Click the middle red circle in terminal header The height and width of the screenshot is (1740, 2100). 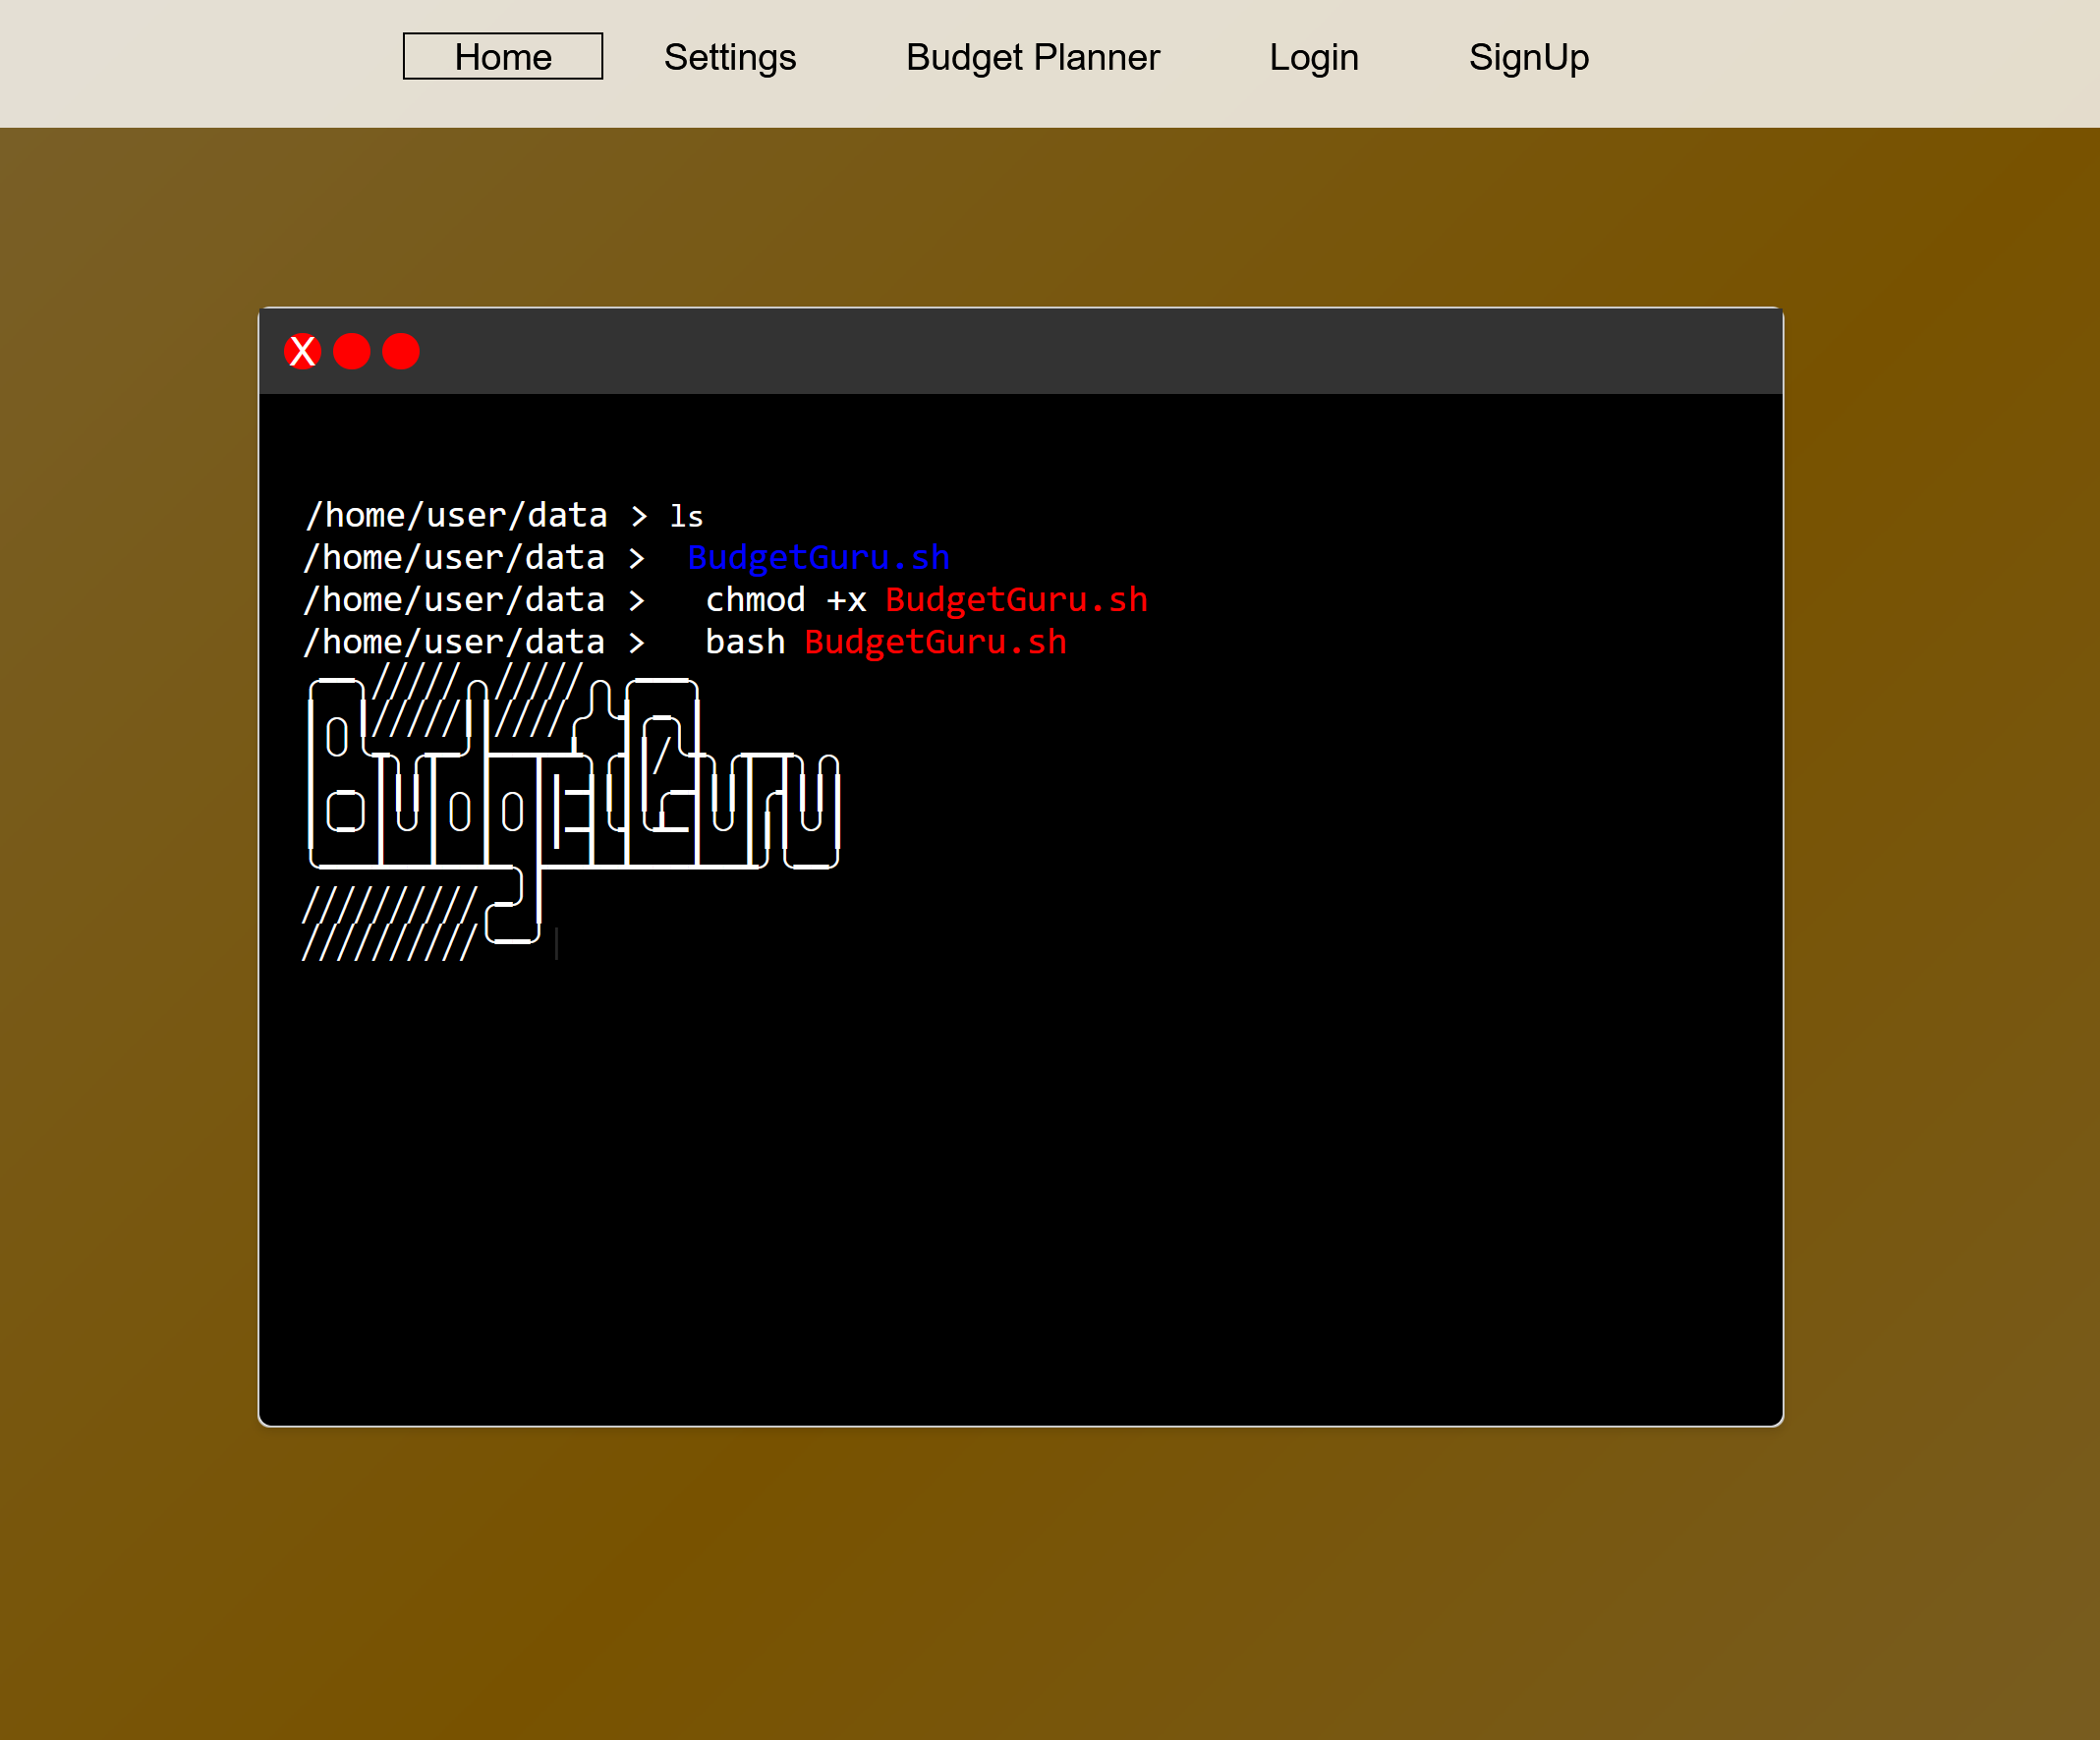pos(351,352)
